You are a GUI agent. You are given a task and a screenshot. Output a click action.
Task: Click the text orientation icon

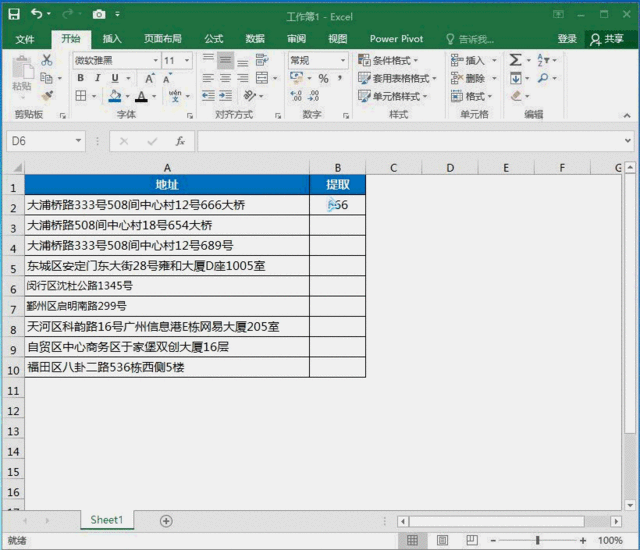tap(249, 96)
